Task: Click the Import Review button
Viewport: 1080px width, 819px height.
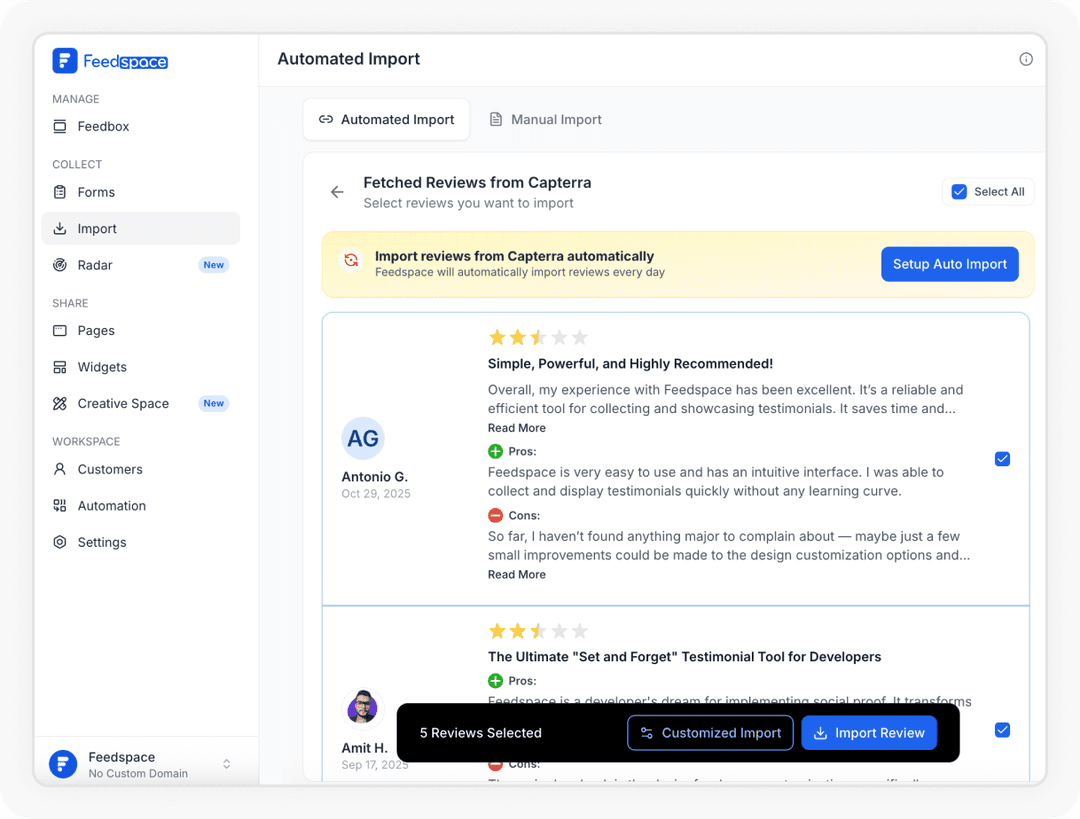Action: (x=869, y=733)
